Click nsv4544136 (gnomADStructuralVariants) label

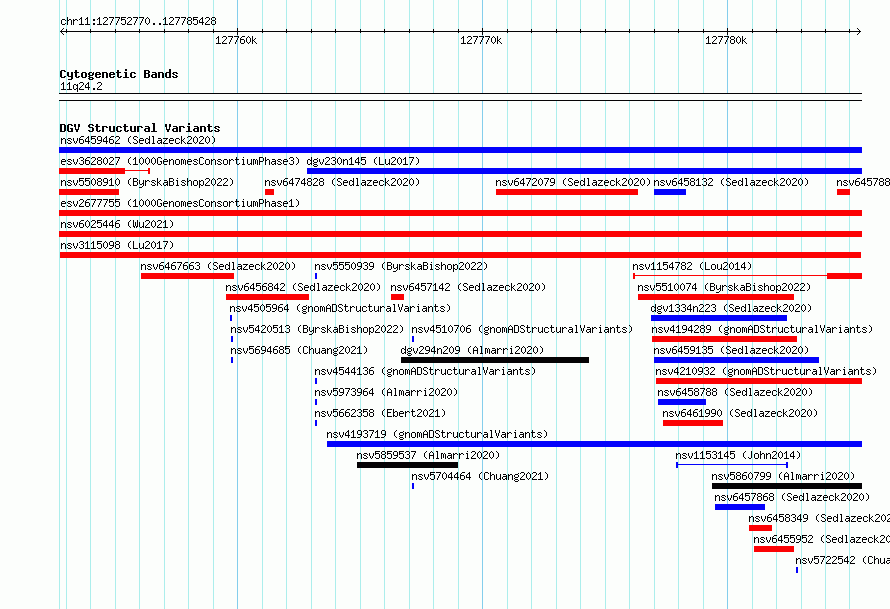coord(425,371)
